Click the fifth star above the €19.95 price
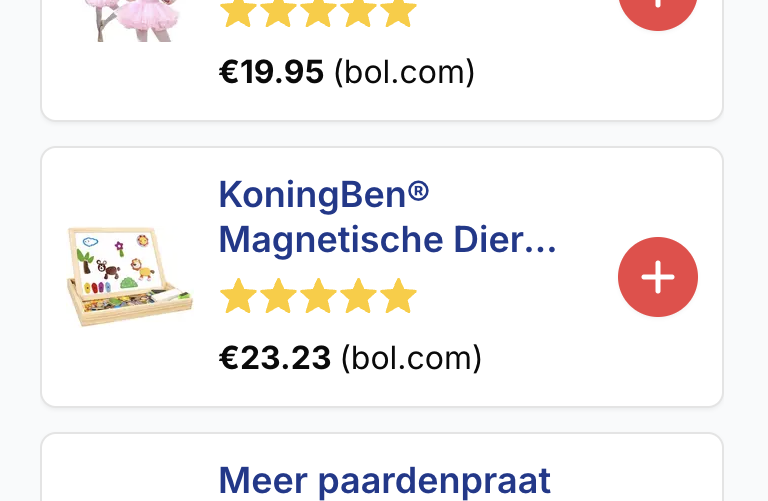Image resolution: width=768 pixels, height=501 pixels. click(398, 13)
